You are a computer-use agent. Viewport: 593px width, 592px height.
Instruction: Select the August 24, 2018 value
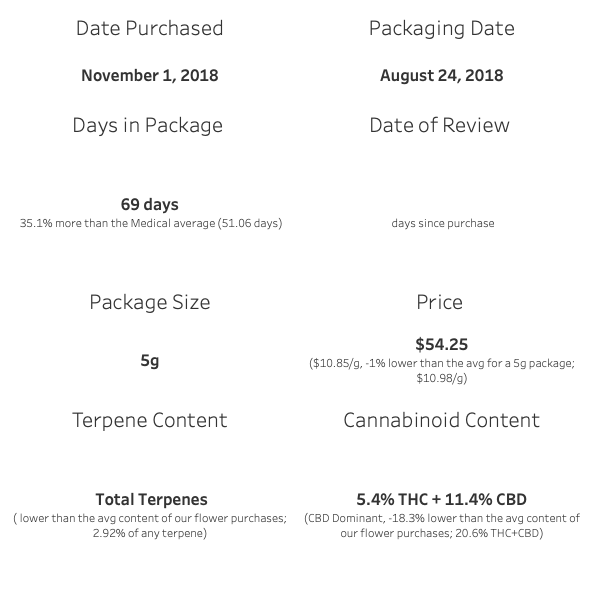[x=442, y=75]
